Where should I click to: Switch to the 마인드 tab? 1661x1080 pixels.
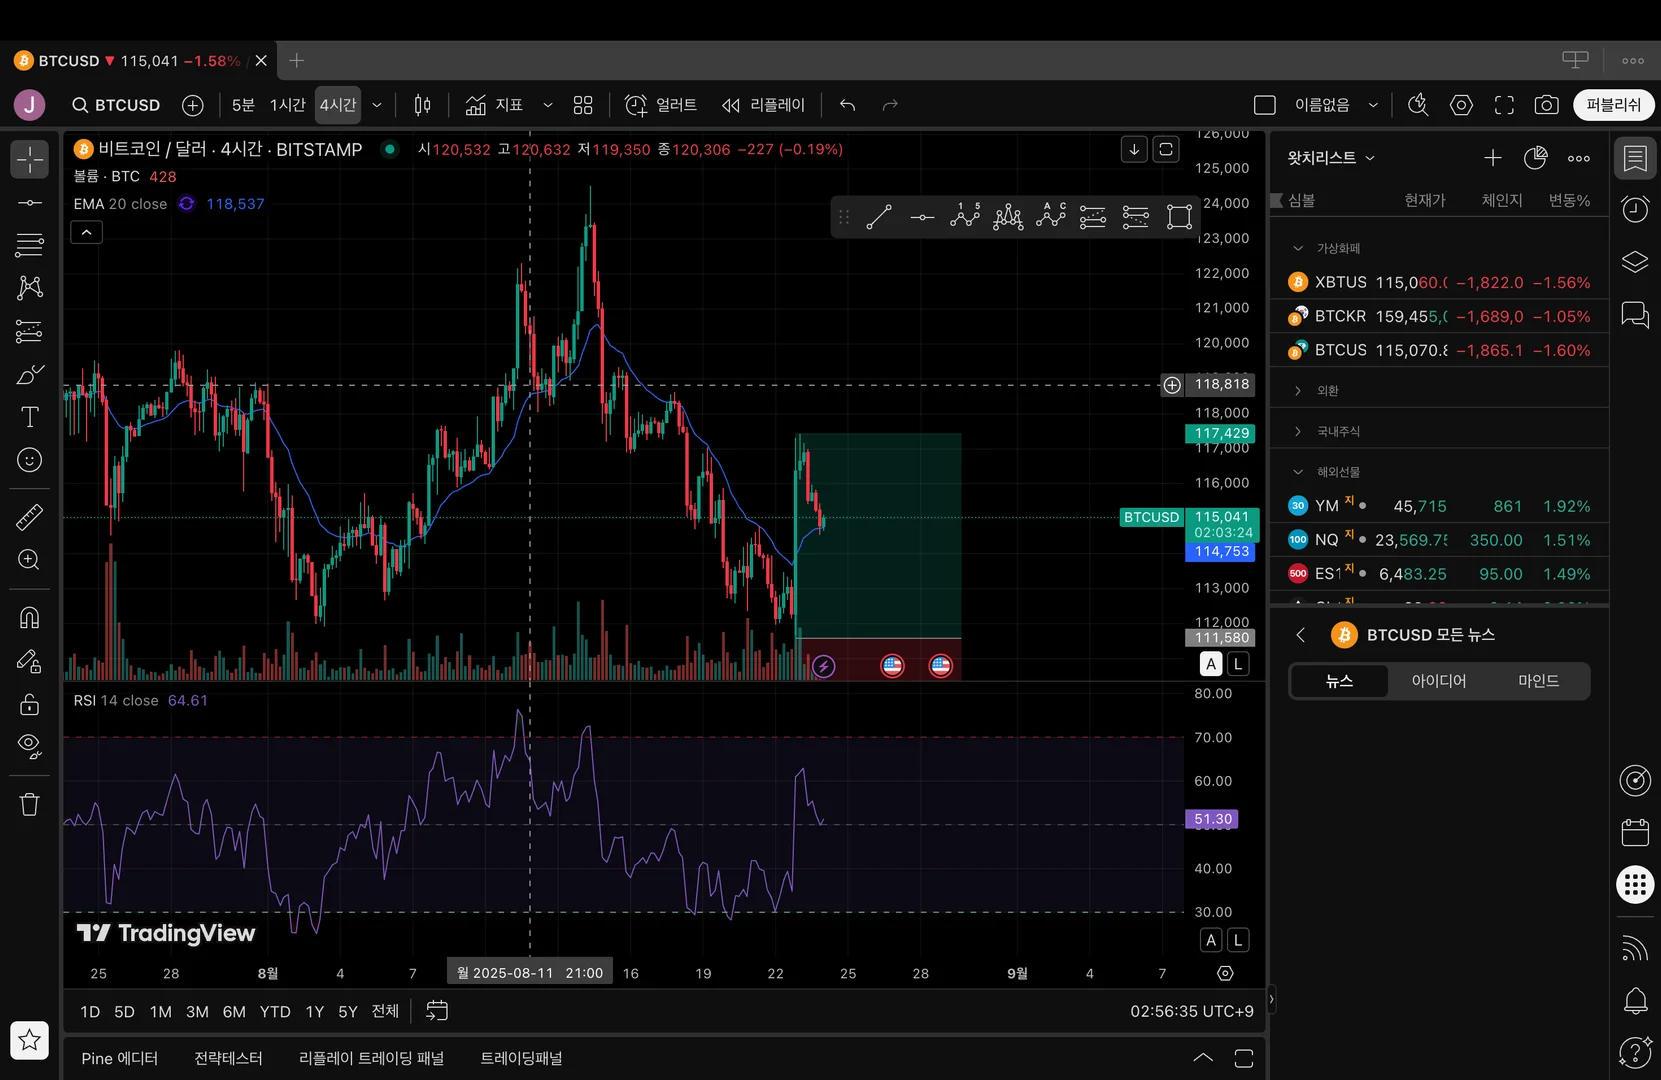1538,681
